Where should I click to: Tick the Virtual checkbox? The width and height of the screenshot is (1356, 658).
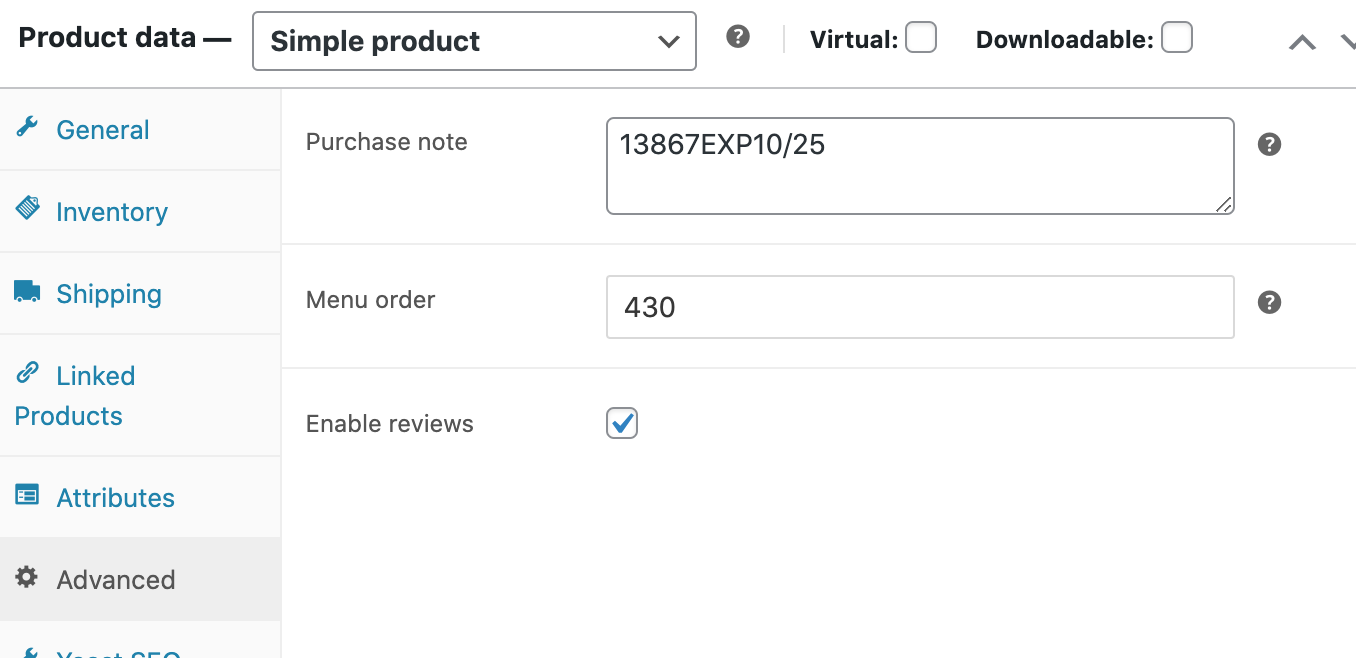pyautogui.click(x=921, y=38)
